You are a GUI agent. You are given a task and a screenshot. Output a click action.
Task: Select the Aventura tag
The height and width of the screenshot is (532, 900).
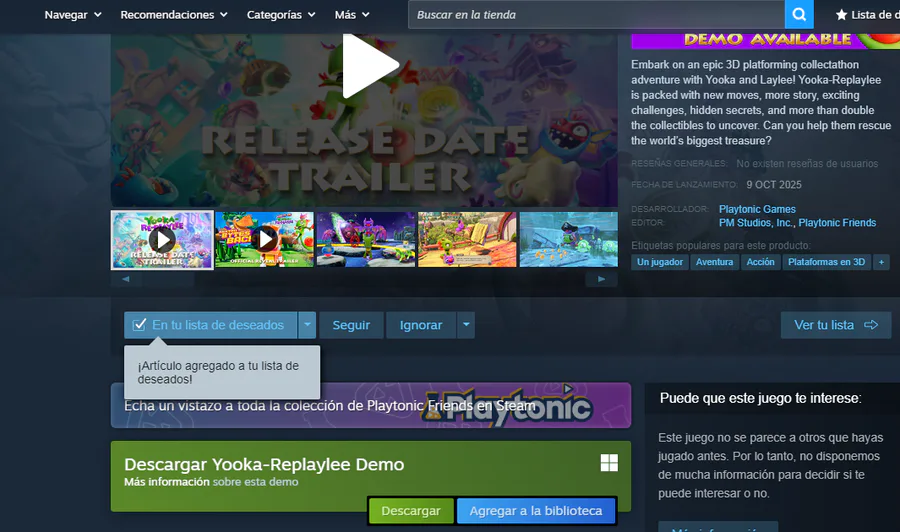point(715,262)
